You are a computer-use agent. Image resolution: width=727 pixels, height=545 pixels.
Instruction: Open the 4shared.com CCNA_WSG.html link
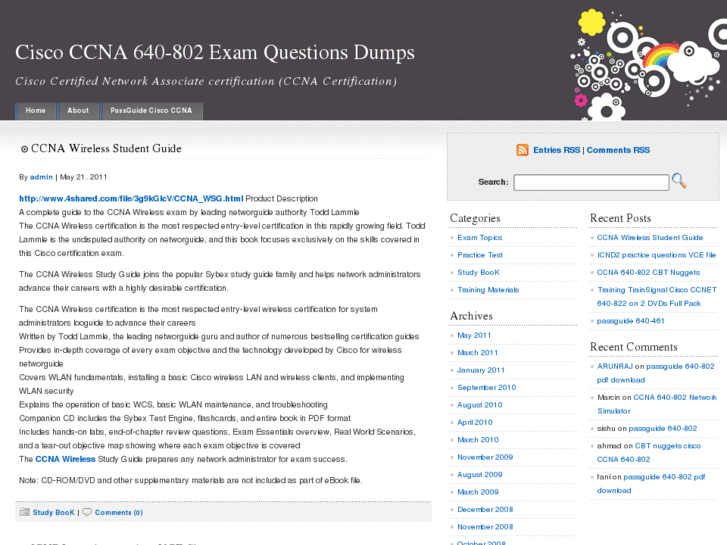(131, 199)
